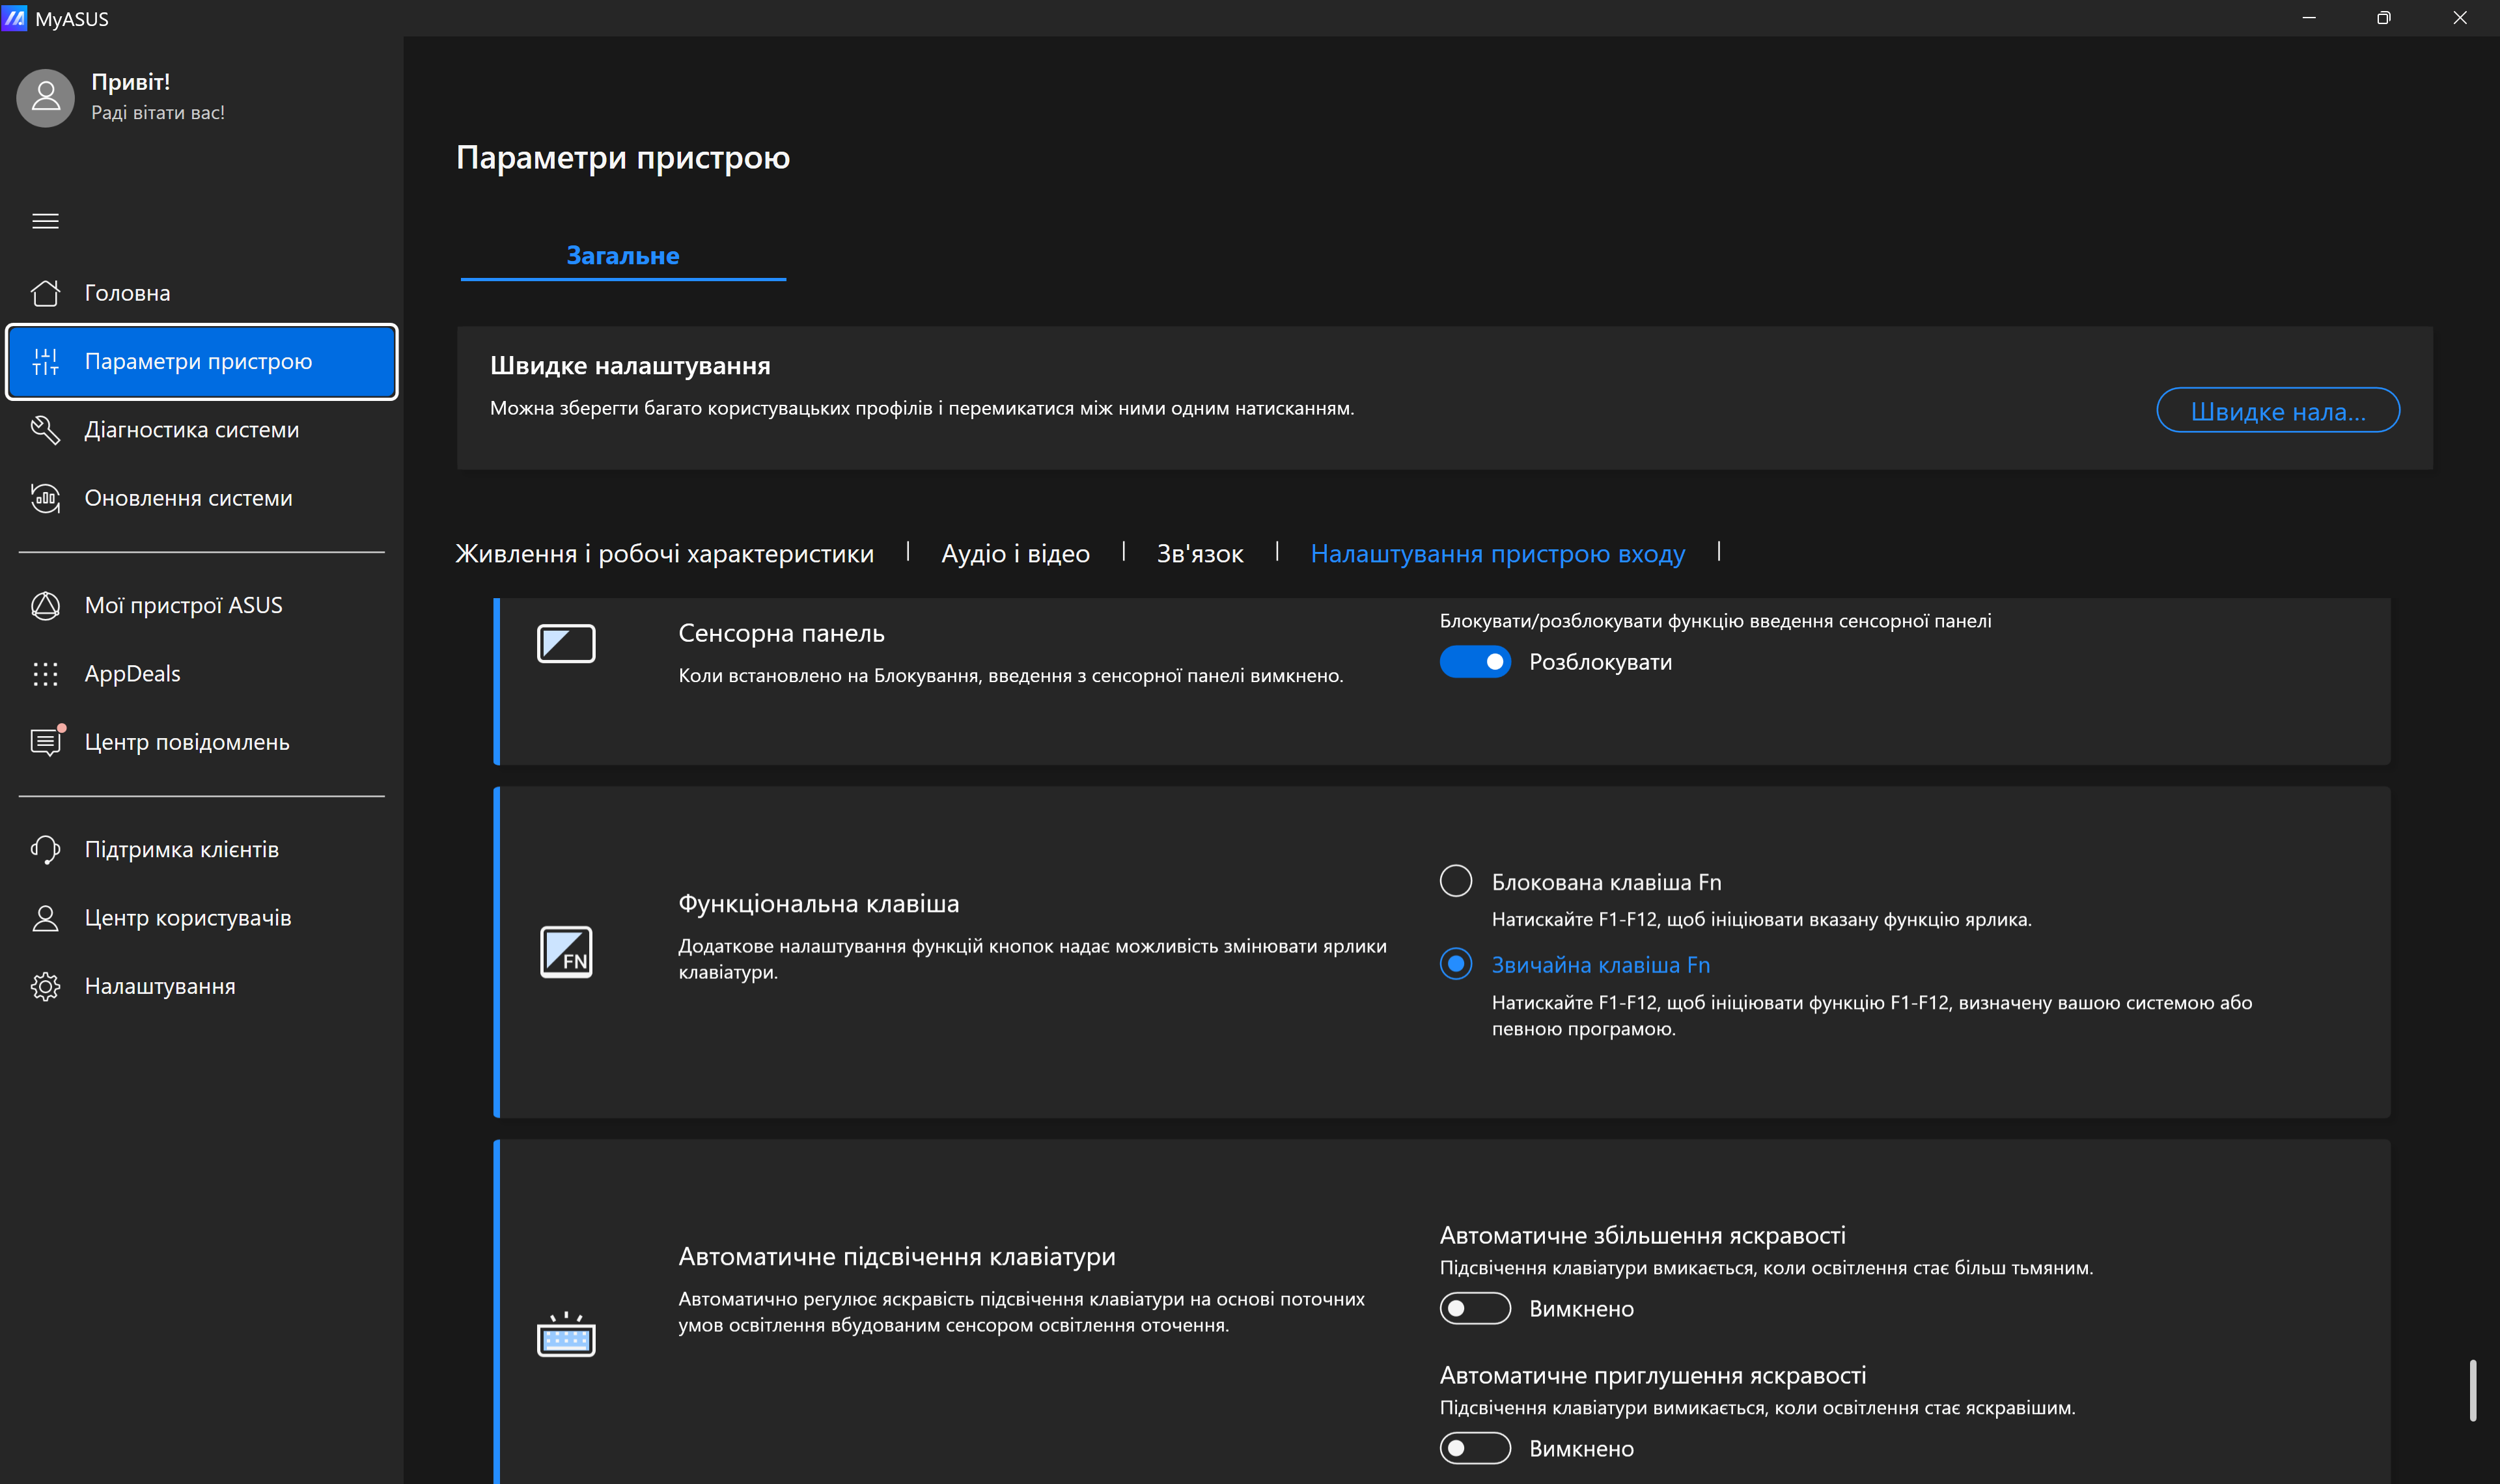This screenshot has width=2500, height=1484.
Task: Switch to Аудіо і відео section
Action: [1015, 553]
